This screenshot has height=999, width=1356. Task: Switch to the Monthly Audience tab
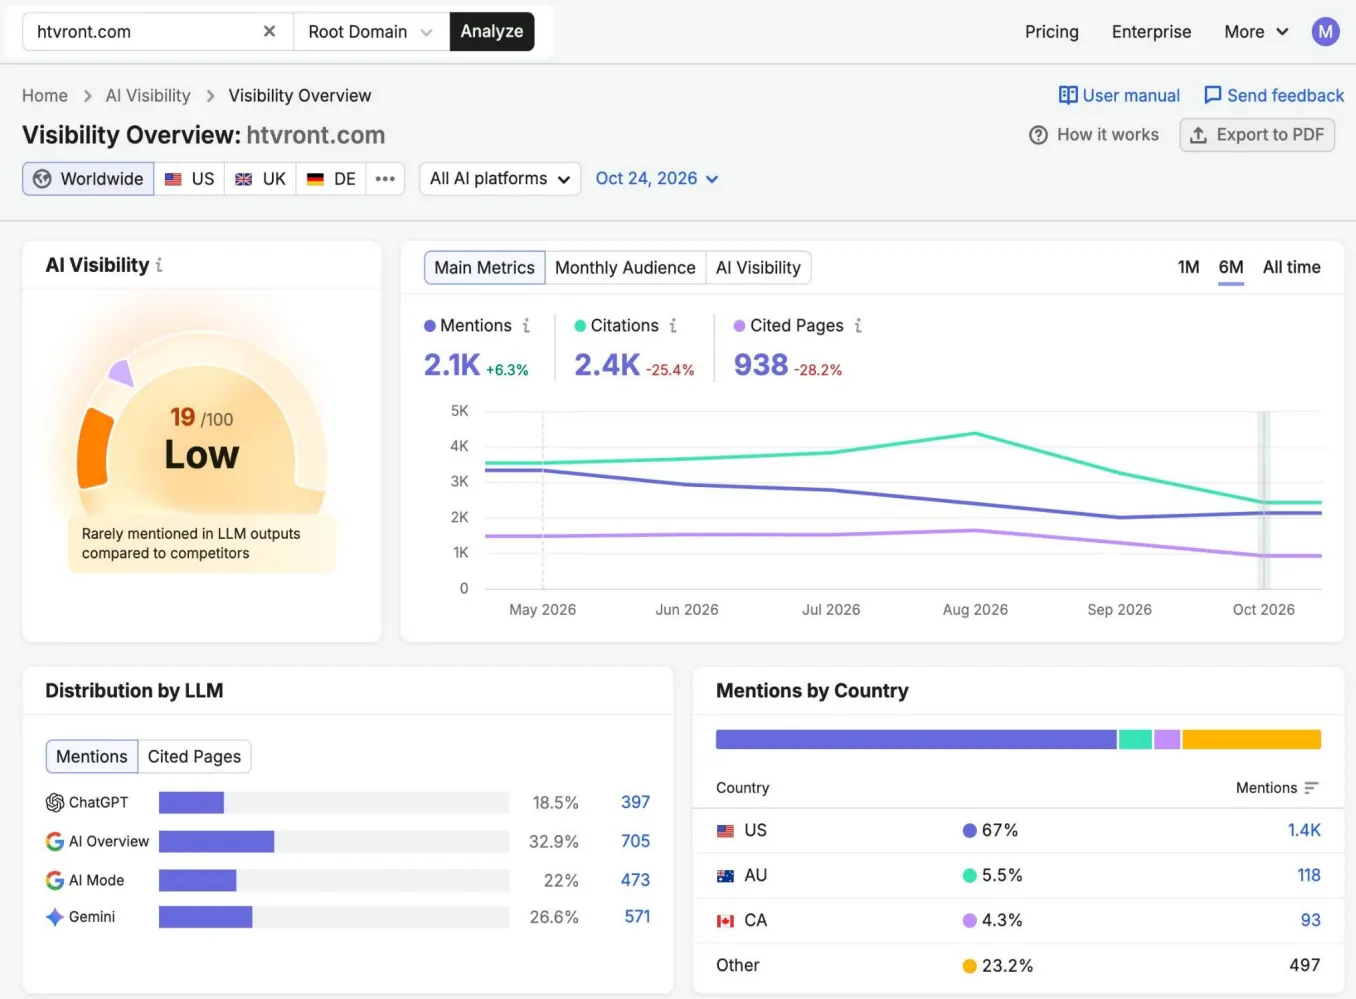[x=625, y=268]
